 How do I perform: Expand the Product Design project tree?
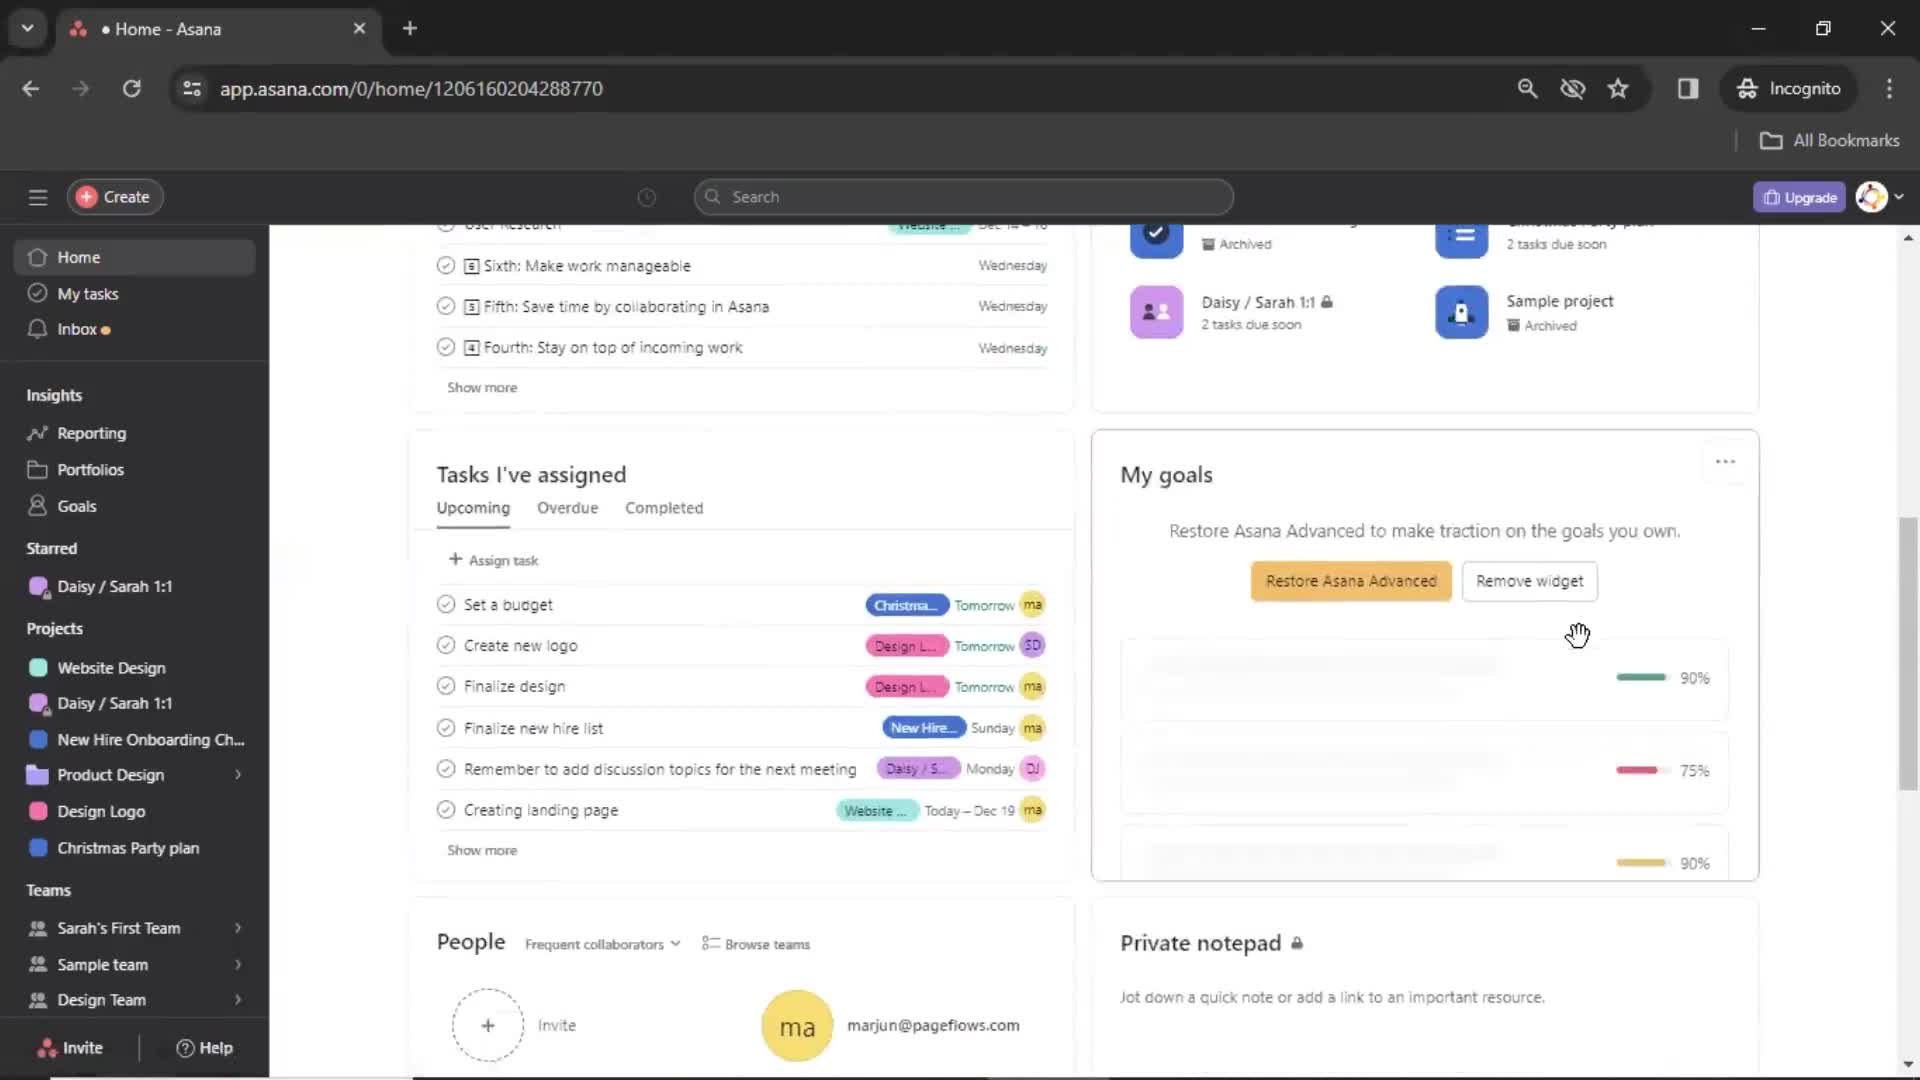click(x=237, y=774)
